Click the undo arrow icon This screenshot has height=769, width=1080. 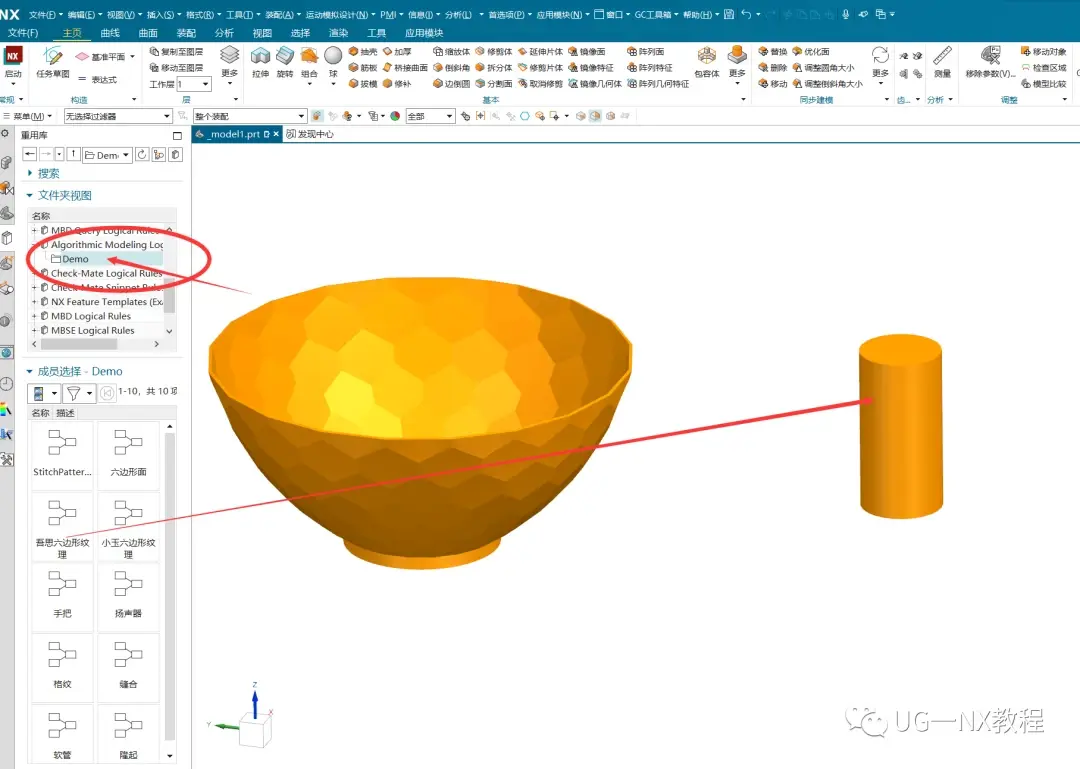(746, 14)
